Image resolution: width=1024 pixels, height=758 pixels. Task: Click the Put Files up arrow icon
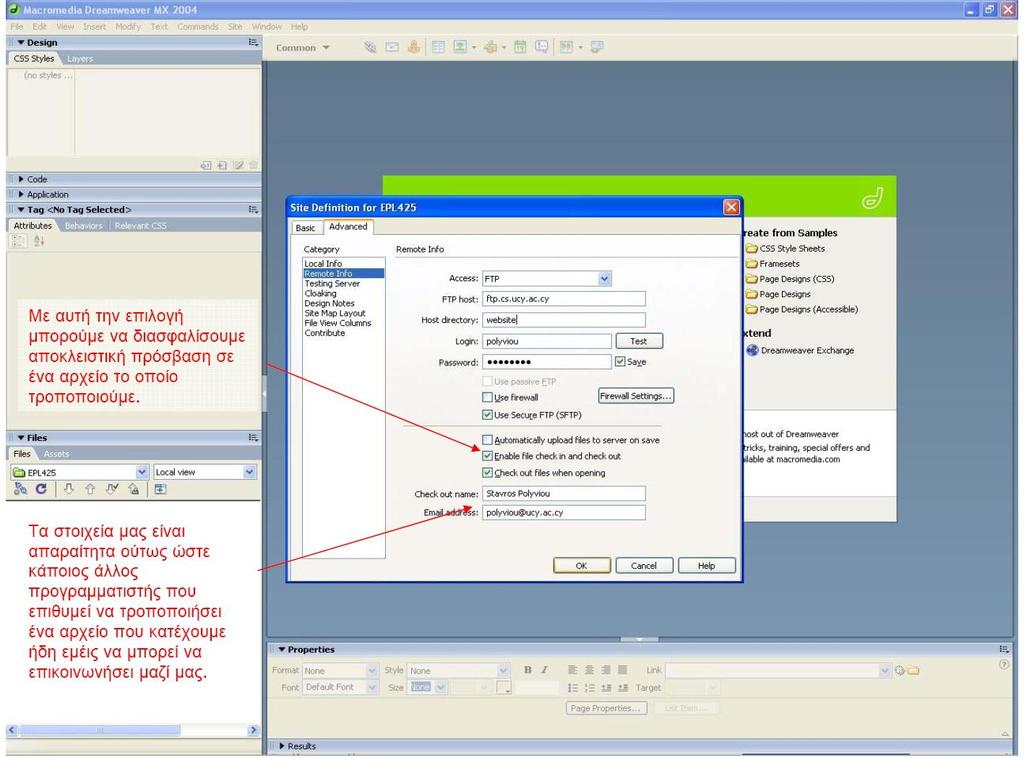point(90,489)
